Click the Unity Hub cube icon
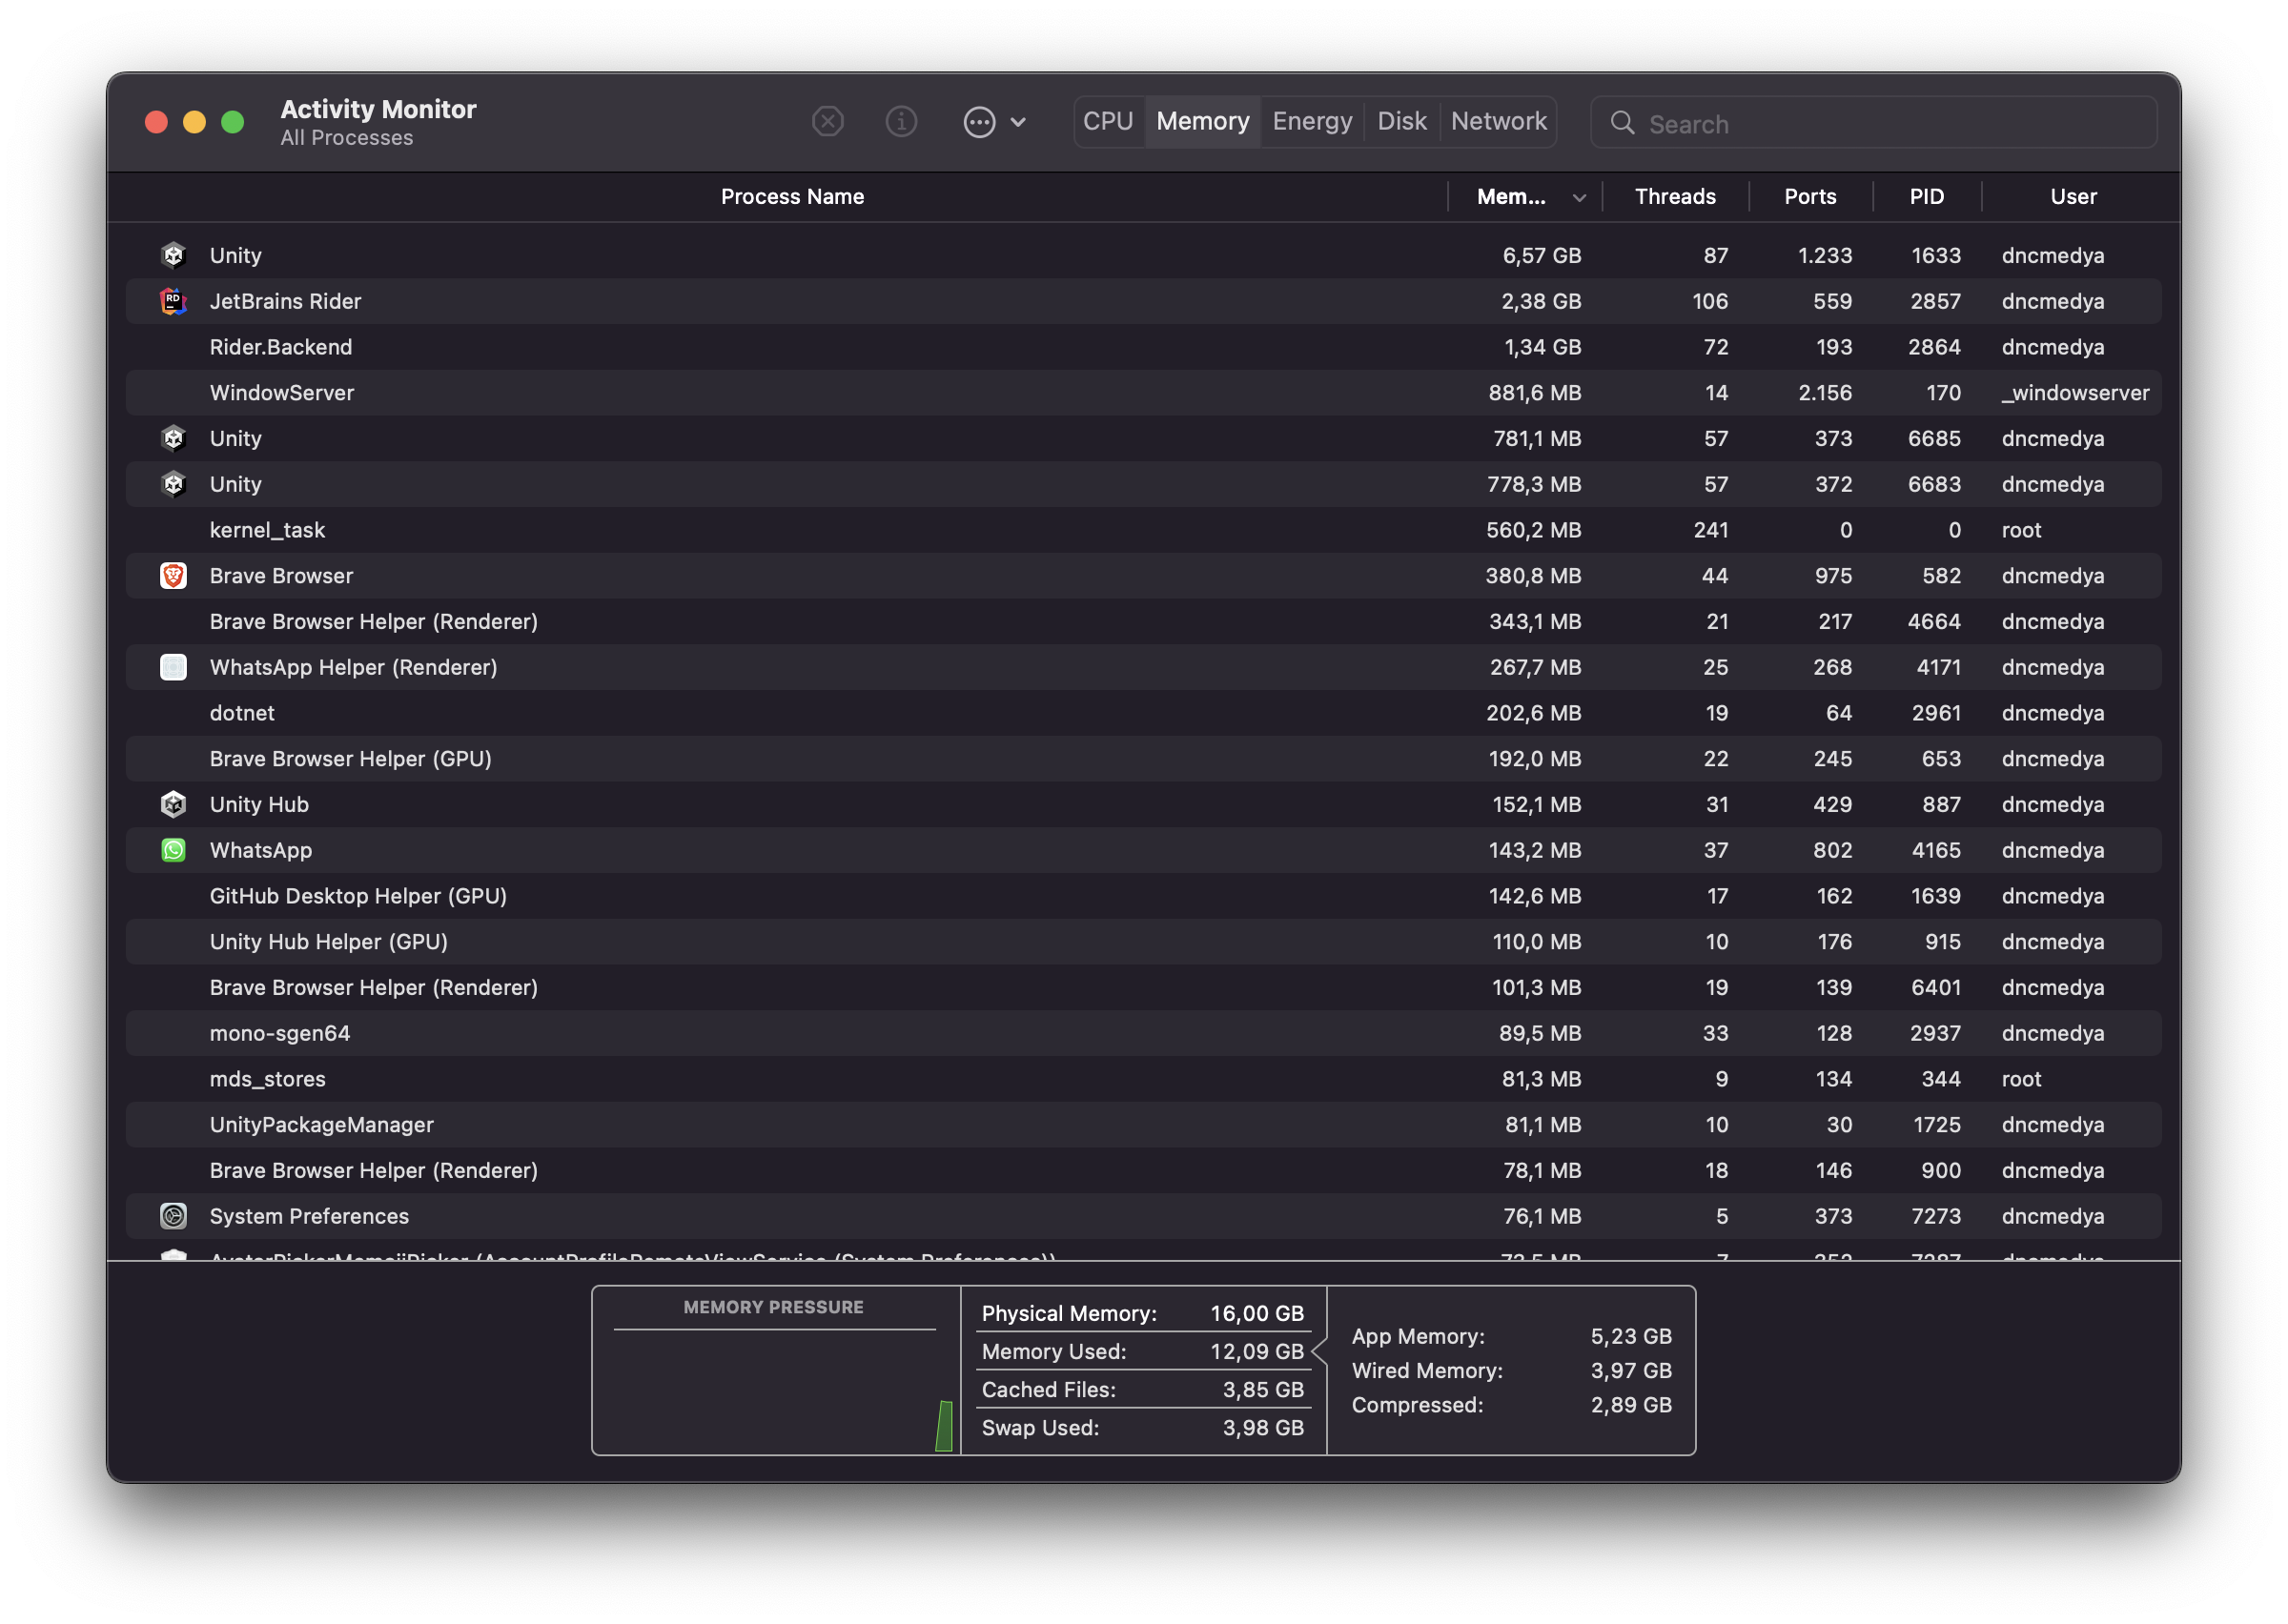Image resolution: width=2288 pixels, height=1624 pixels. click(x=173, y=804)
